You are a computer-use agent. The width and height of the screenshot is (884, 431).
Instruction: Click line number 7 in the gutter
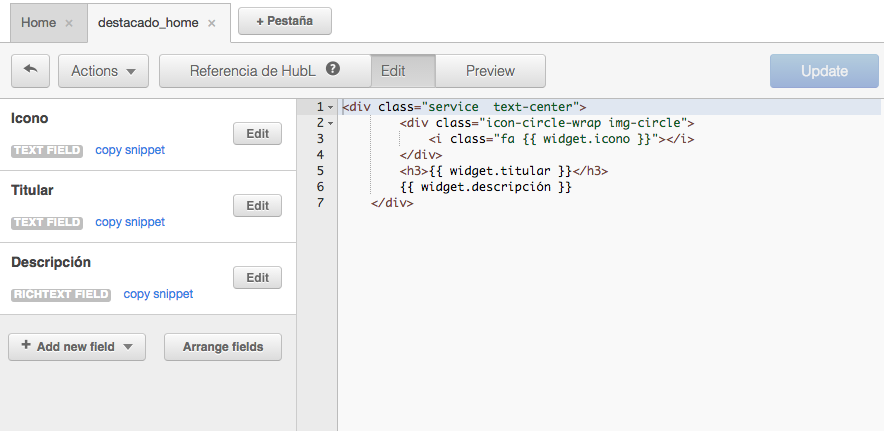(320, 203)
